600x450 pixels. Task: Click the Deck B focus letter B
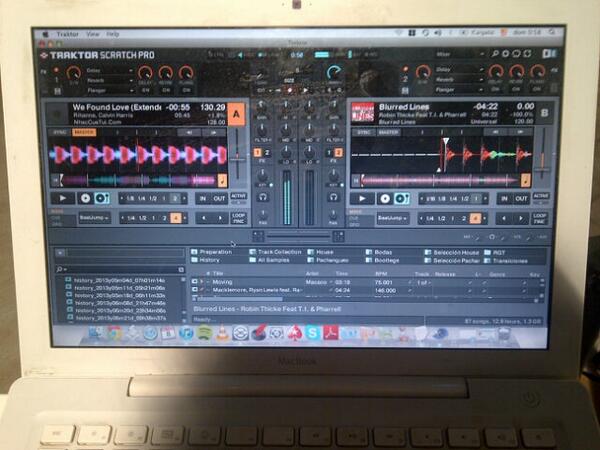(x=544, y=113)
